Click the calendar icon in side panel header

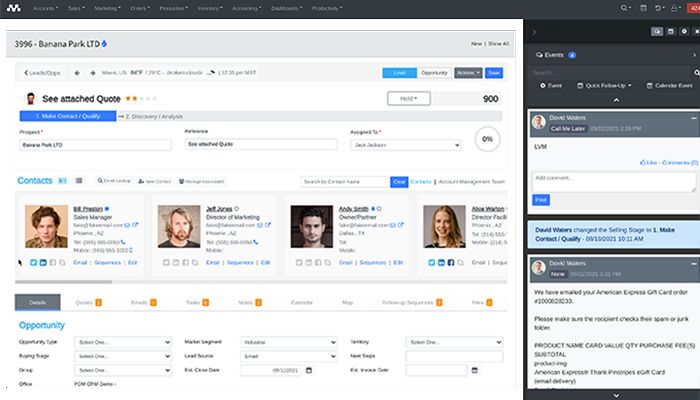pos(671,31)
